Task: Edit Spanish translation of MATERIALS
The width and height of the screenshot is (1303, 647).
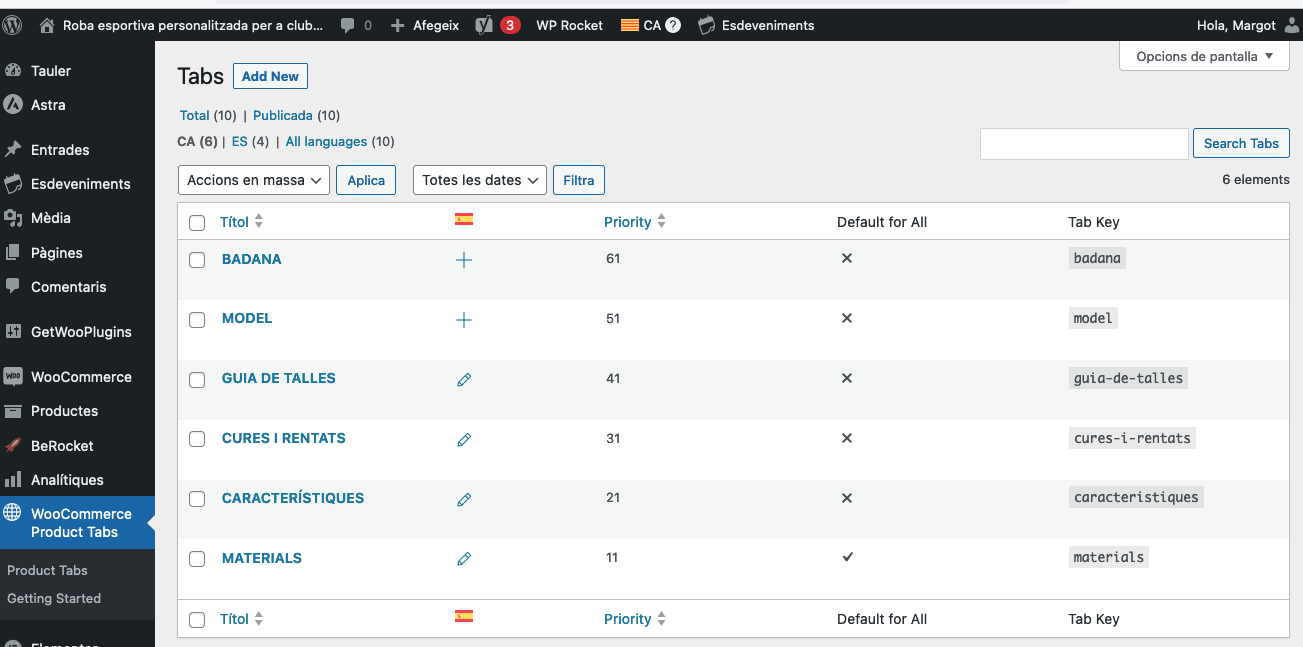Action: point(464,560)
